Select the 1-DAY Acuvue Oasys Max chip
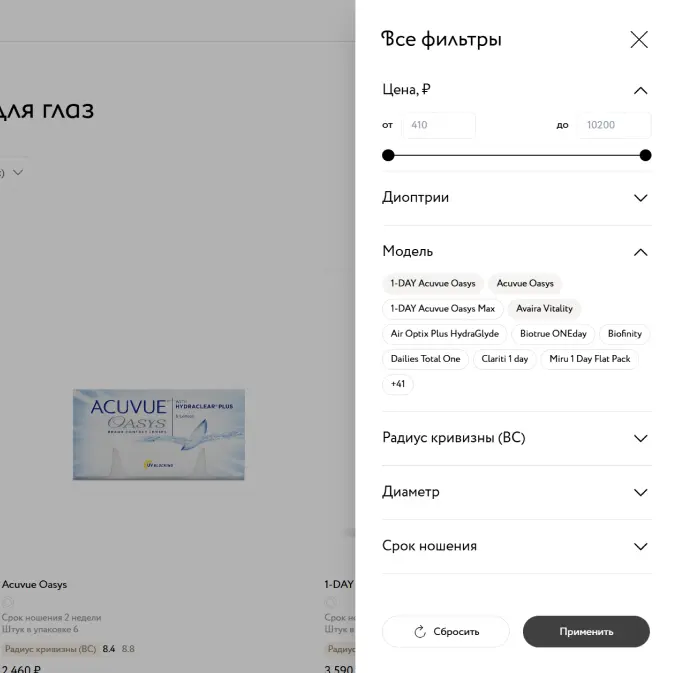 [x=443, y=308]
